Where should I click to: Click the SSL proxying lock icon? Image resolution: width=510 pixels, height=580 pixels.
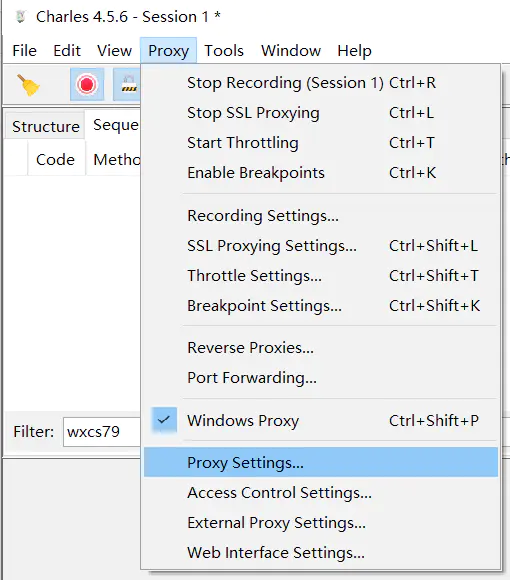pos(128,85)
